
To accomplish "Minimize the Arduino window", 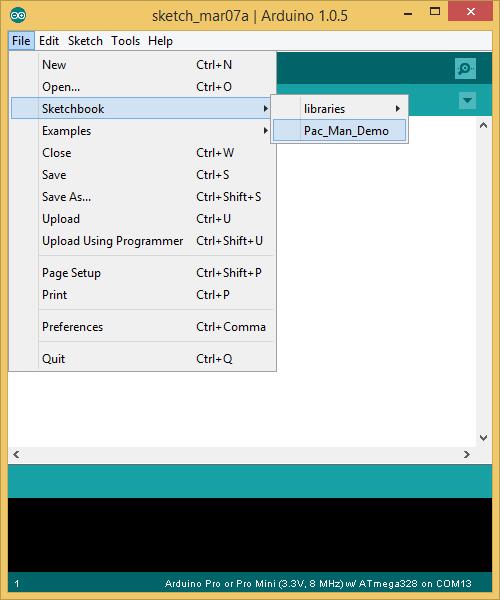I will 408,14.
